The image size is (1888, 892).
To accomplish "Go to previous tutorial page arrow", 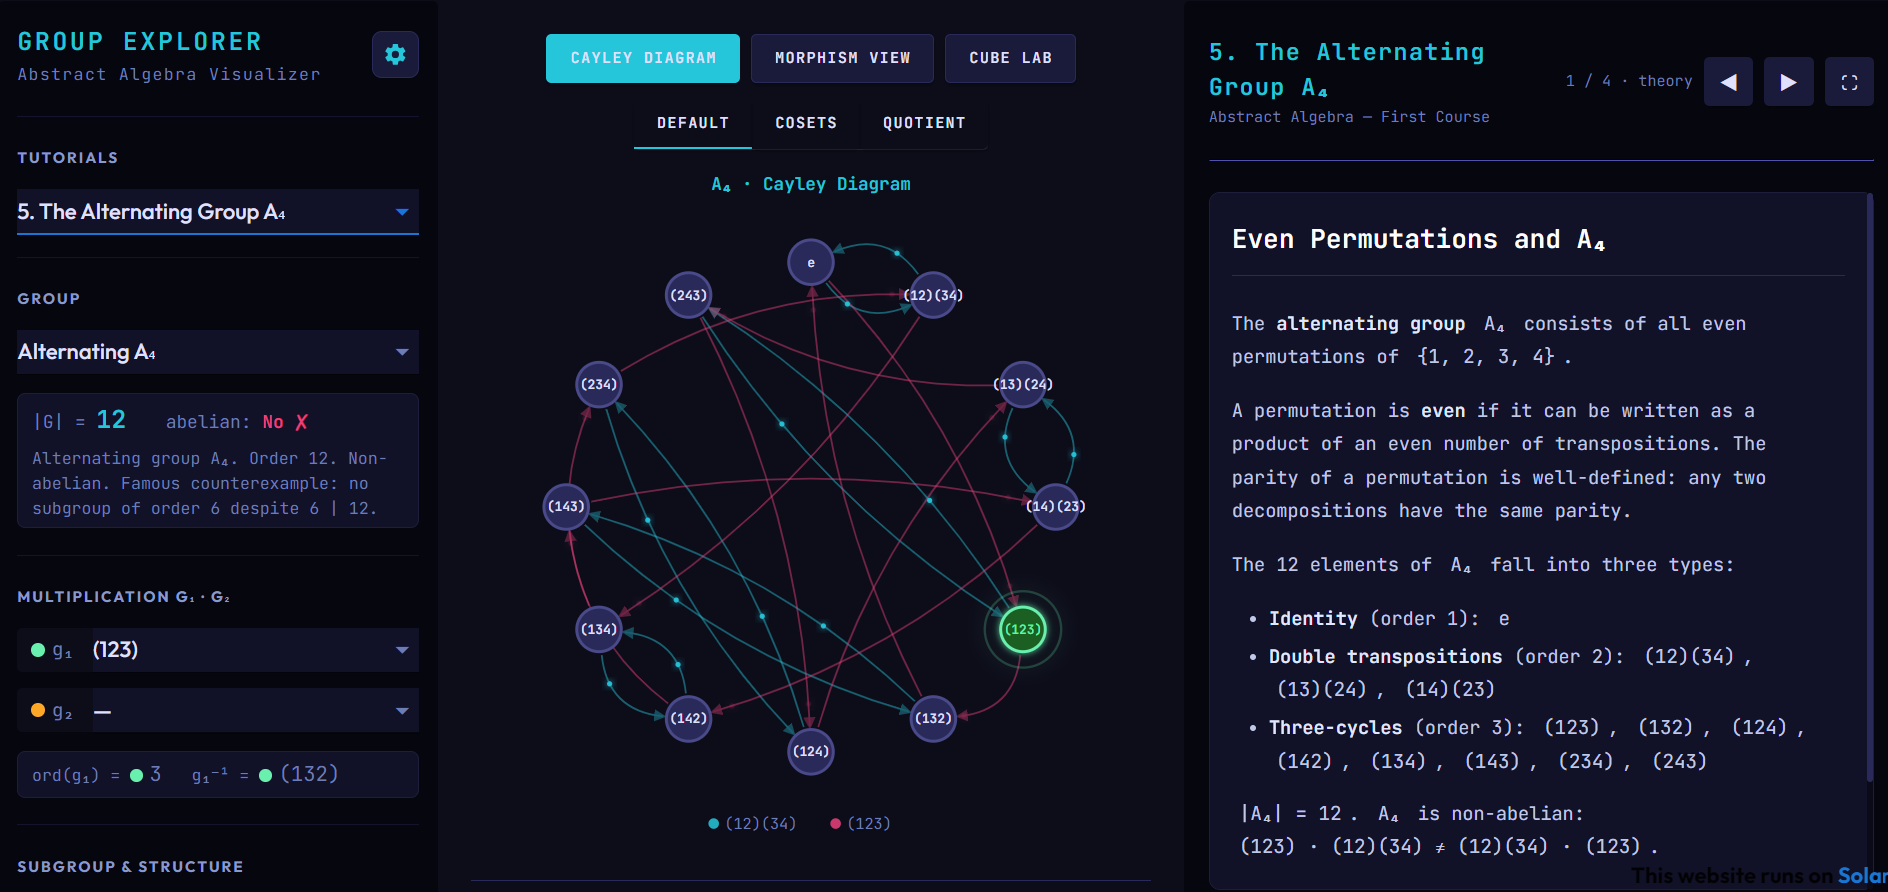I will 1728,82.
